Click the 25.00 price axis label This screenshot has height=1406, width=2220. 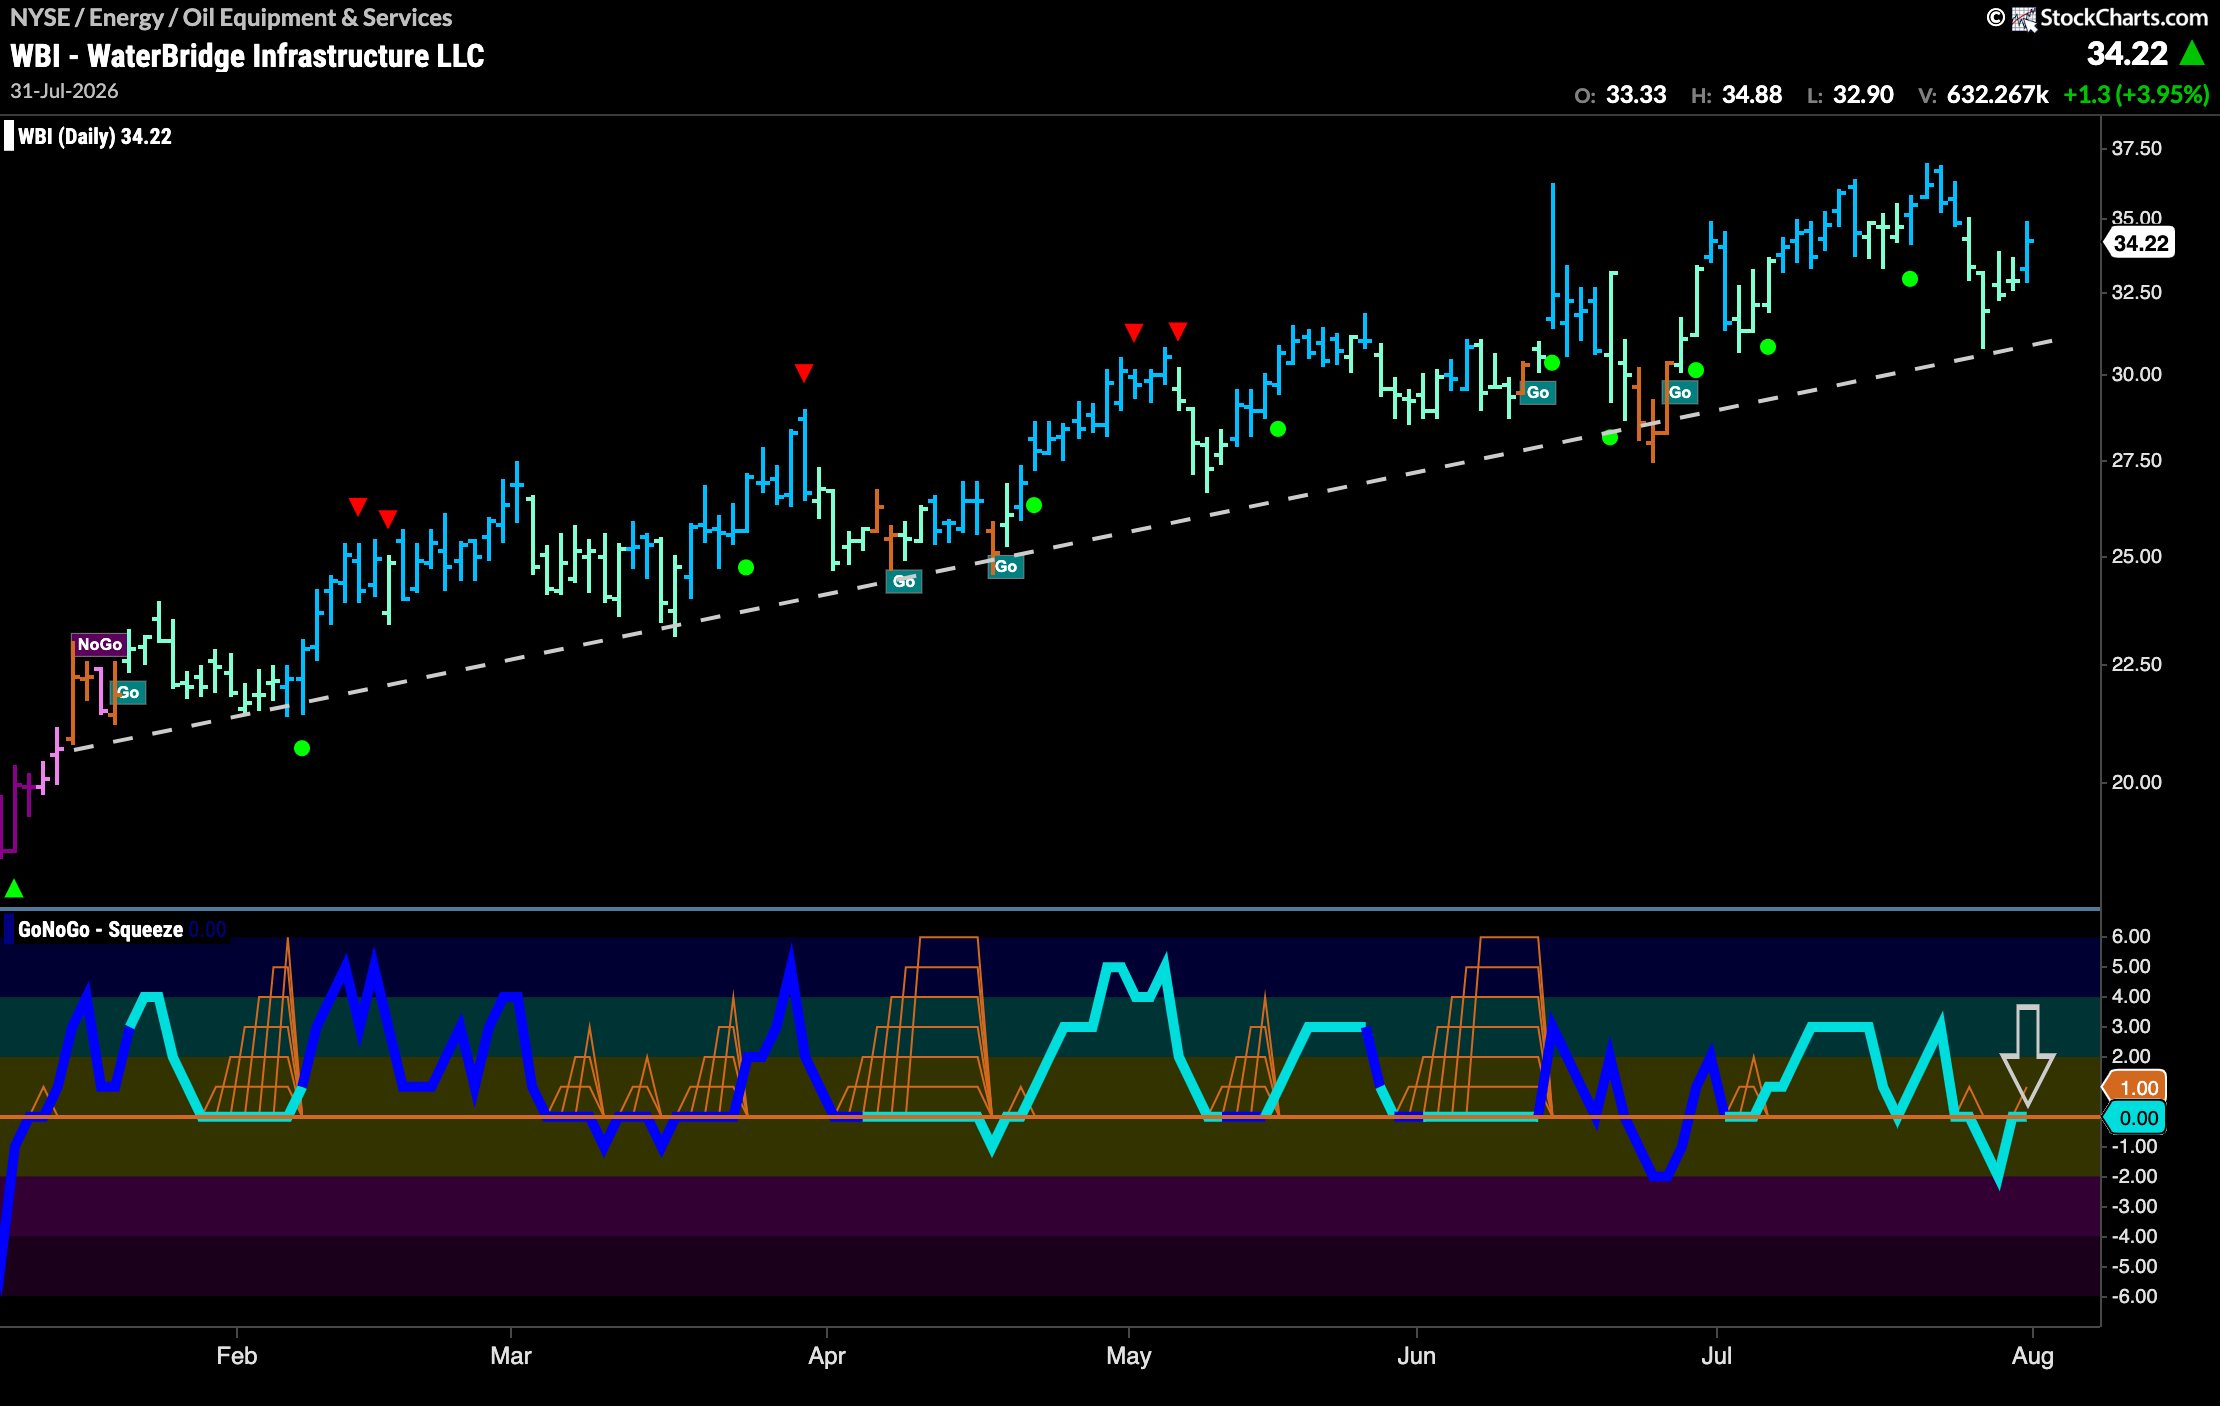pos(2137,556)
